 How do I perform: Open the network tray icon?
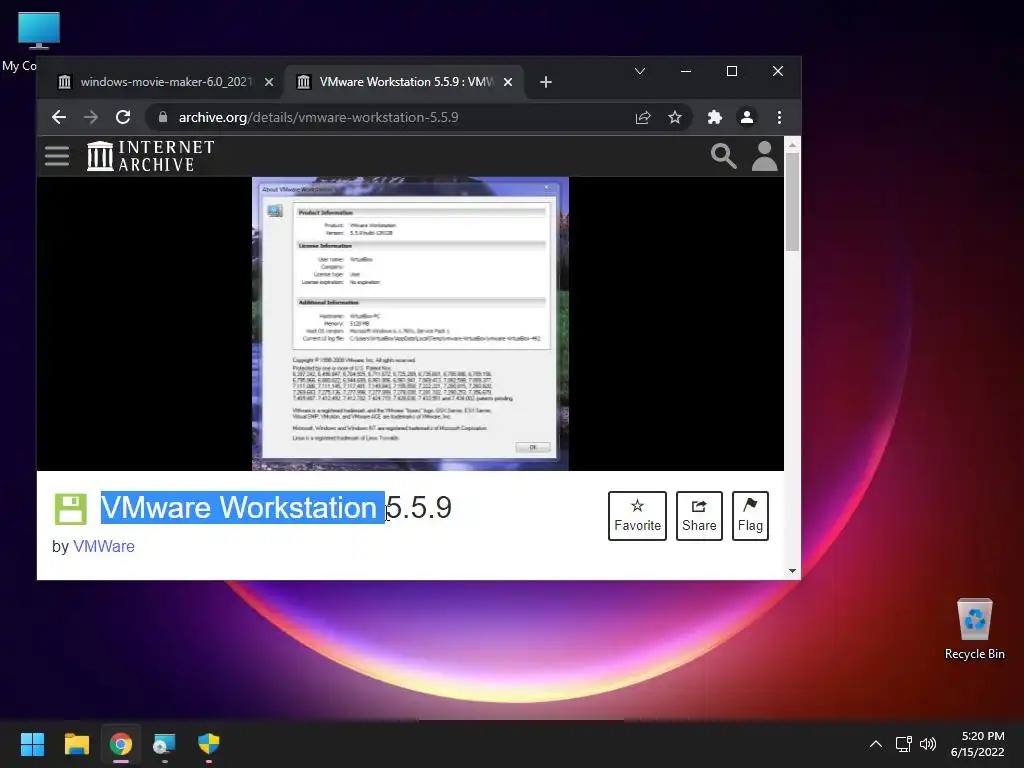pyautogui.click(x=904, y=744)
